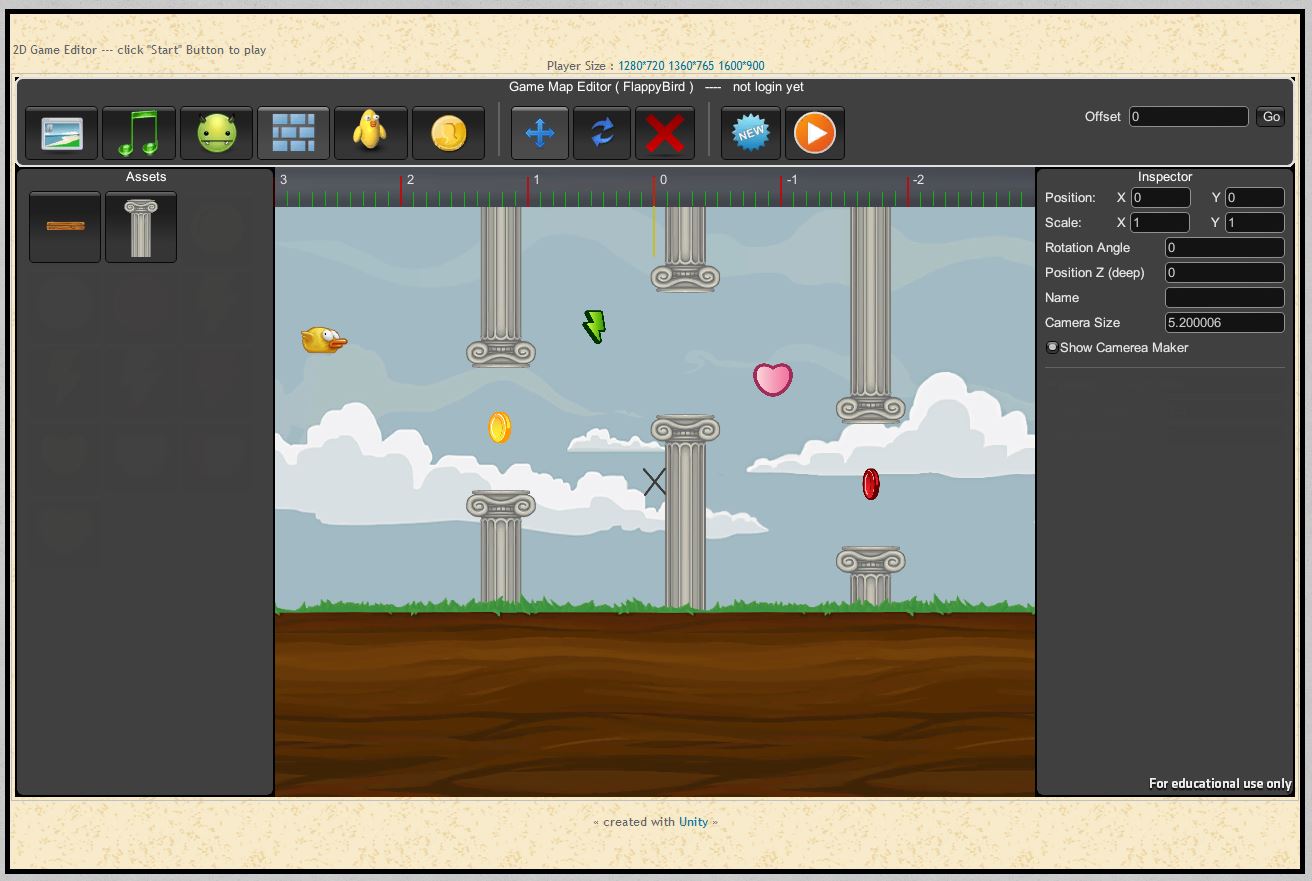Pick the yellow bird player icon
The height and width of the screenshot is (881, 1312).
(371, 133)
